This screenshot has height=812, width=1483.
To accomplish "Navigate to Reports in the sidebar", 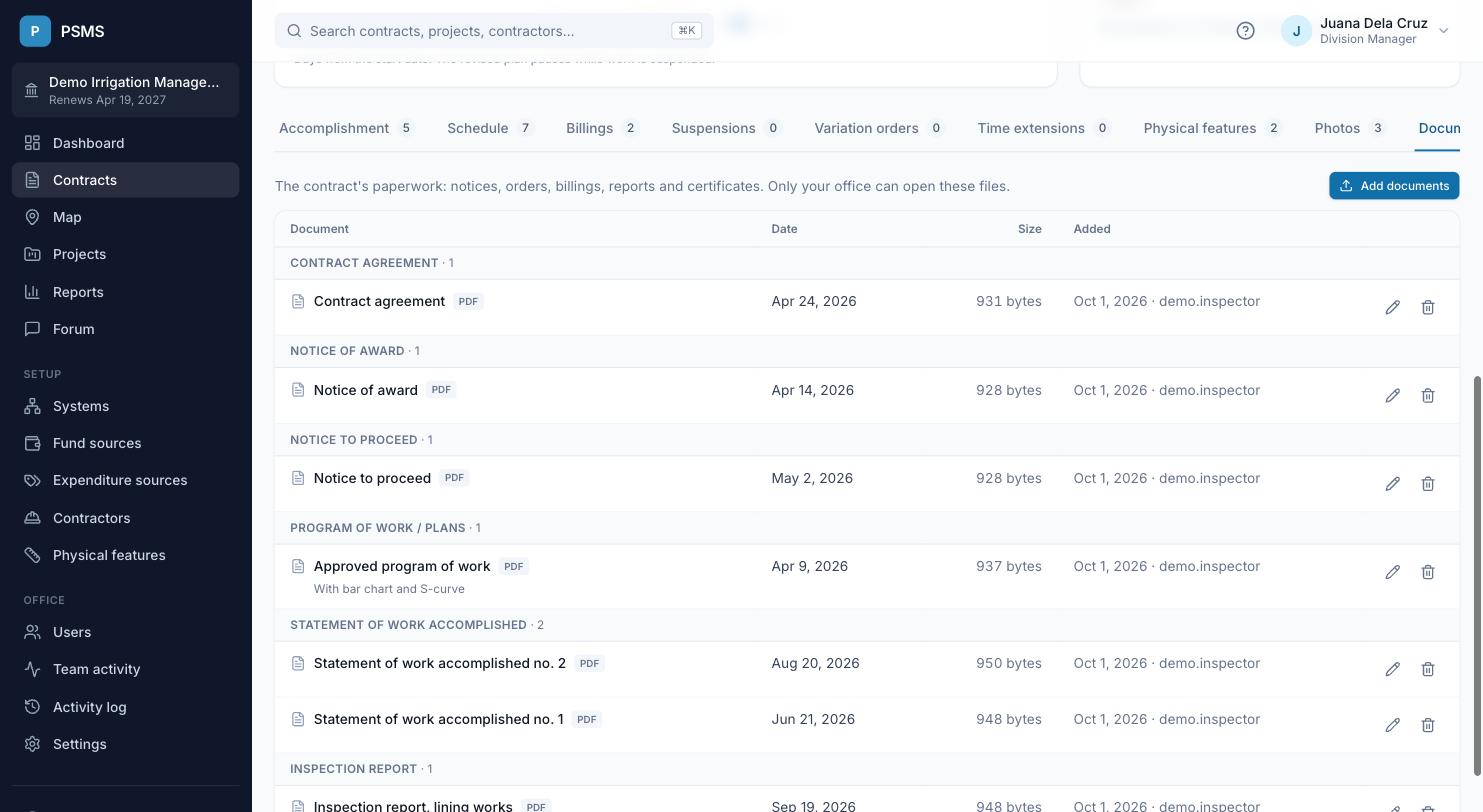I will coord(126,292).
